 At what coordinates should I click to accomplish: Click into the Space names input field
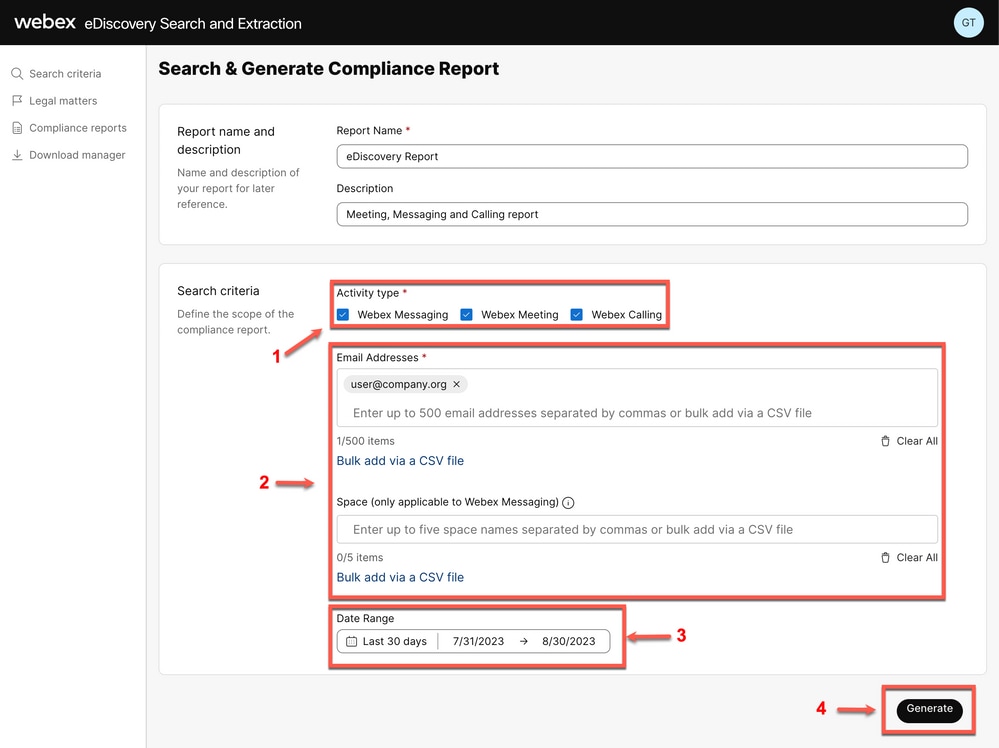(637, 529)
